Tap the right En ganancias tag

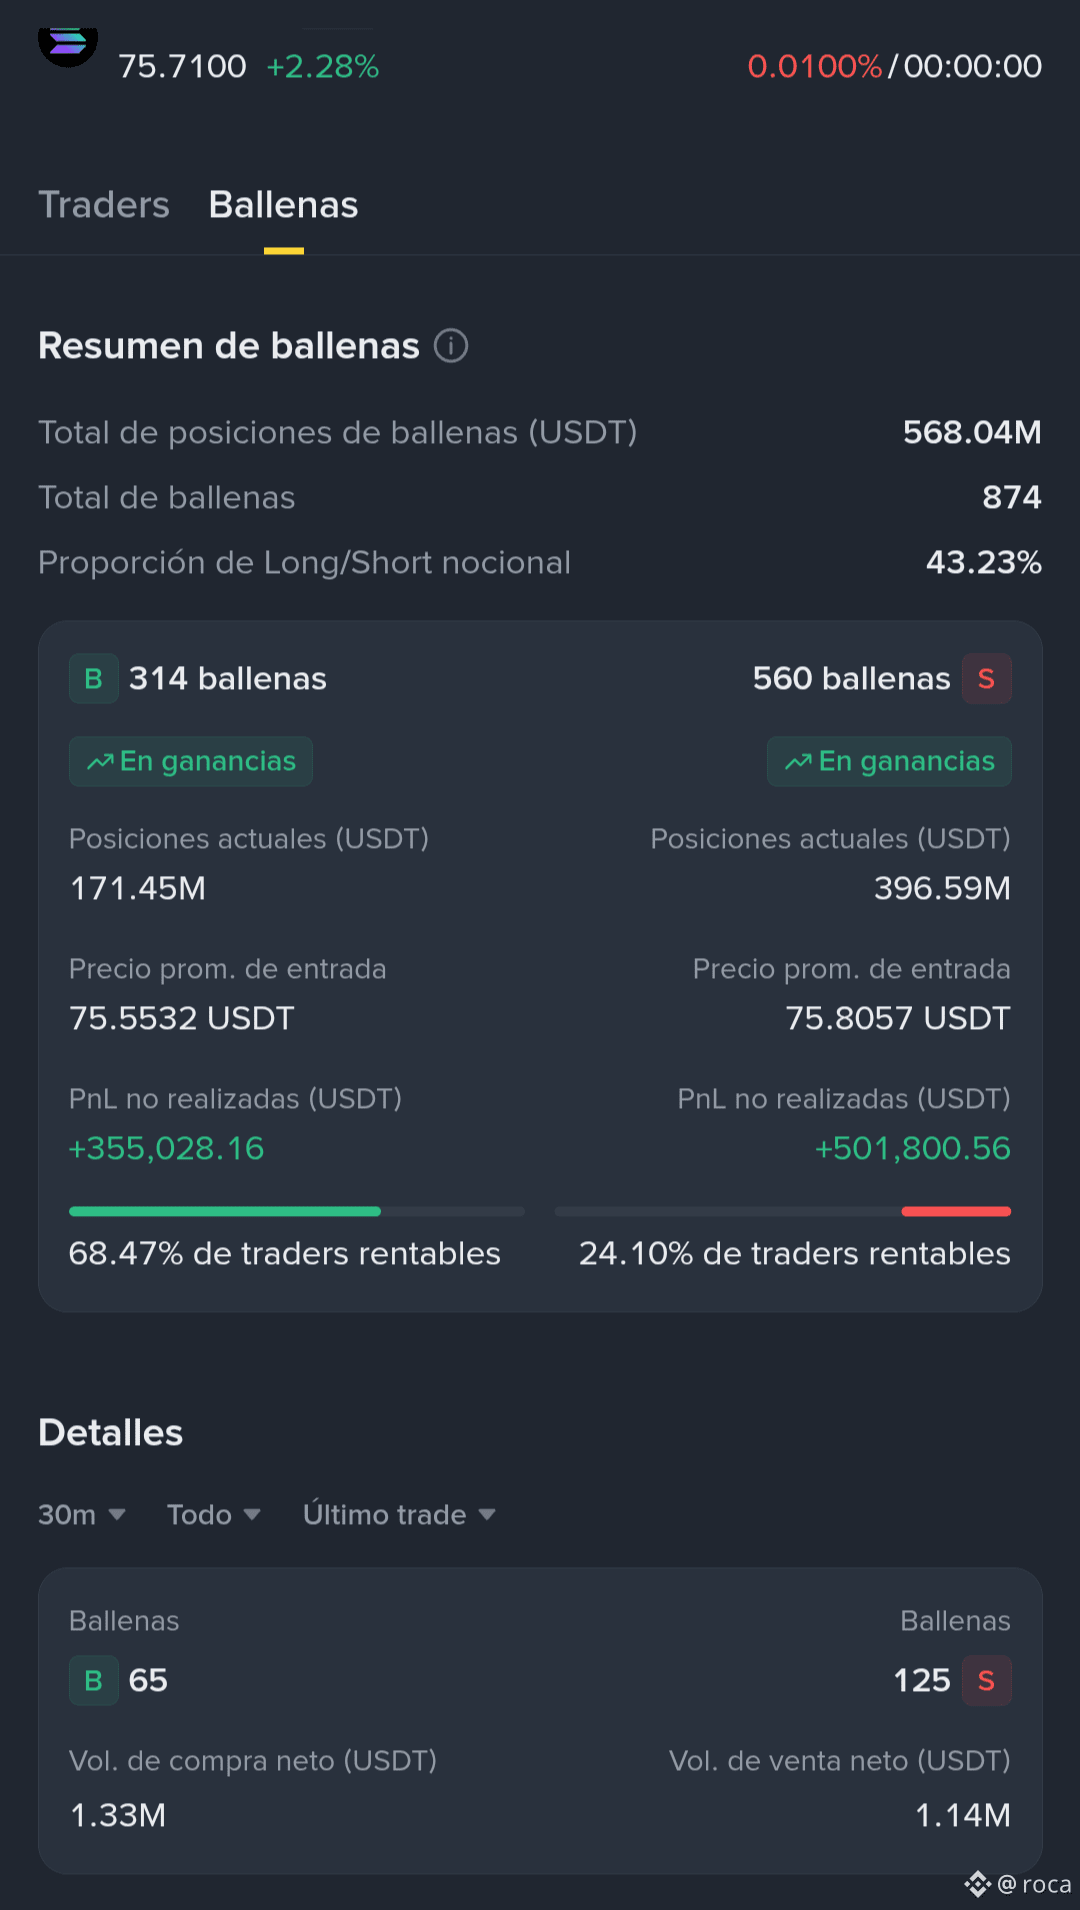tap(889, 762)
